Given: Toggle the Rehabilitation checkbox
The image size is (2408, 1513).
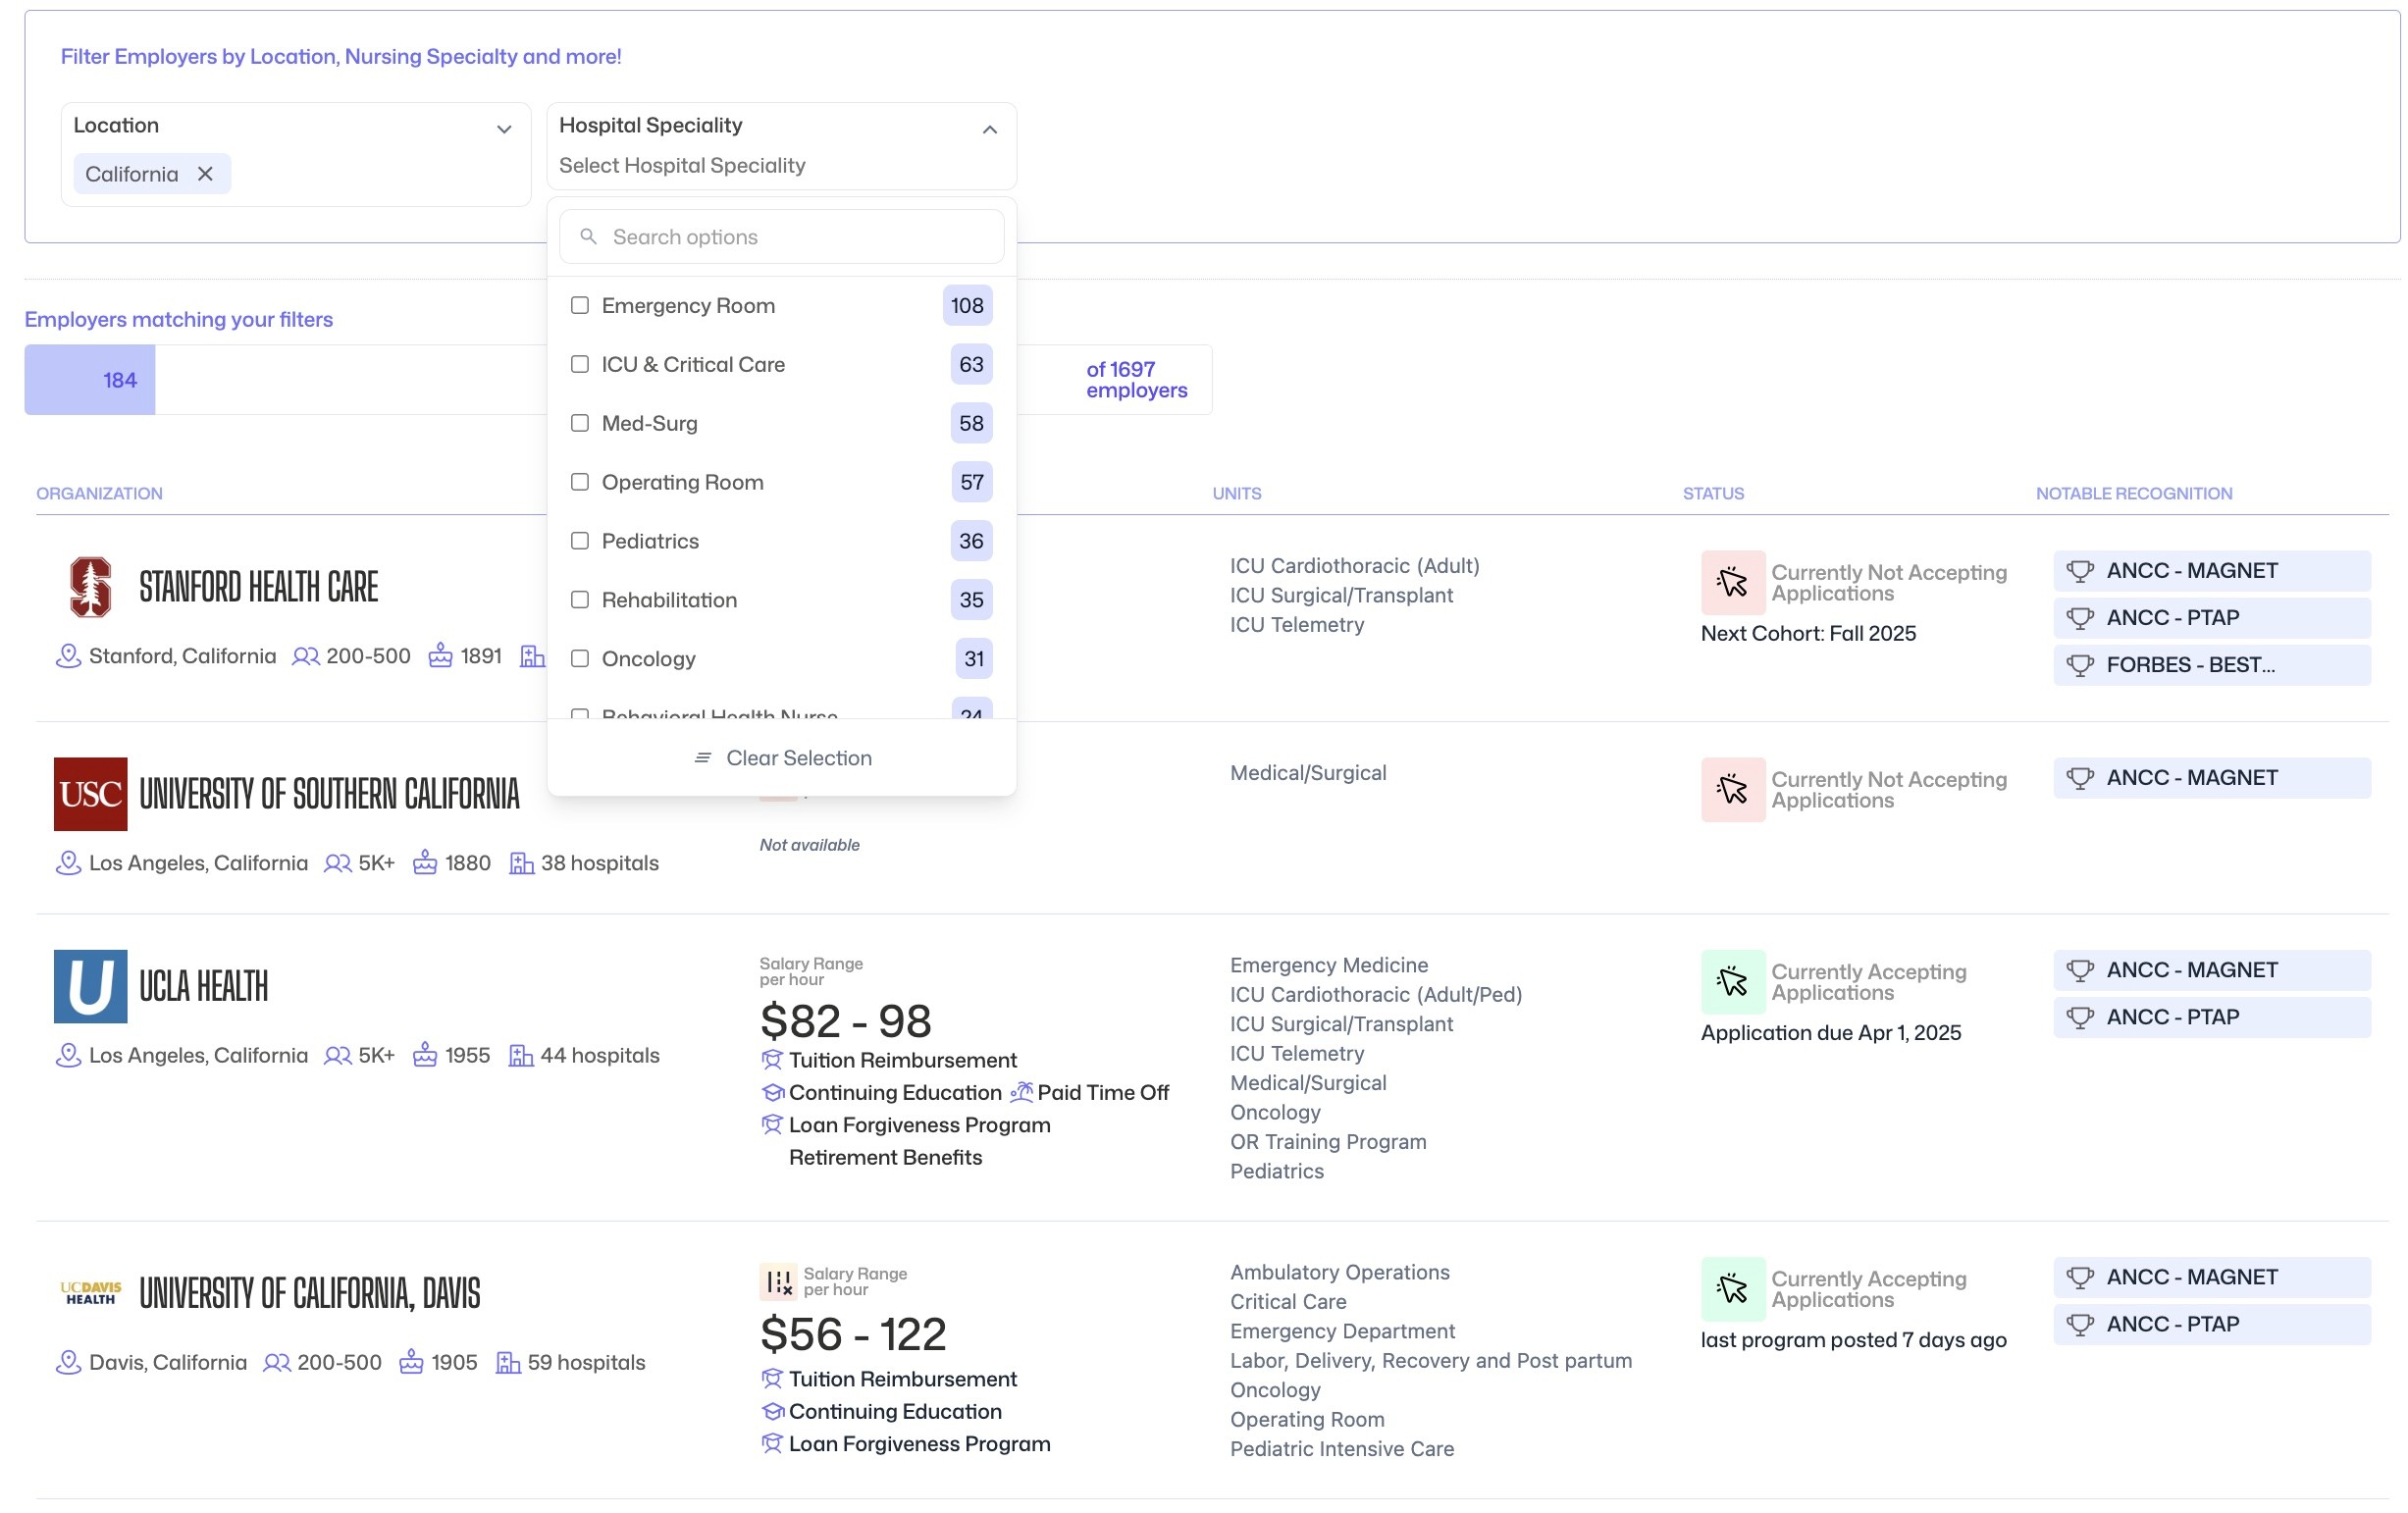Looking at the screenshot, I should pos(580,600).
